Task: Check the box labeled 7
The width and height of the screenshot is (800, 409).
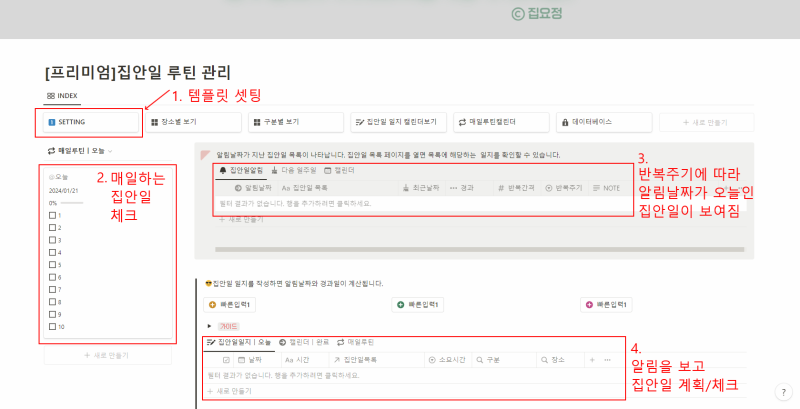Action: [x=52, y=289]
